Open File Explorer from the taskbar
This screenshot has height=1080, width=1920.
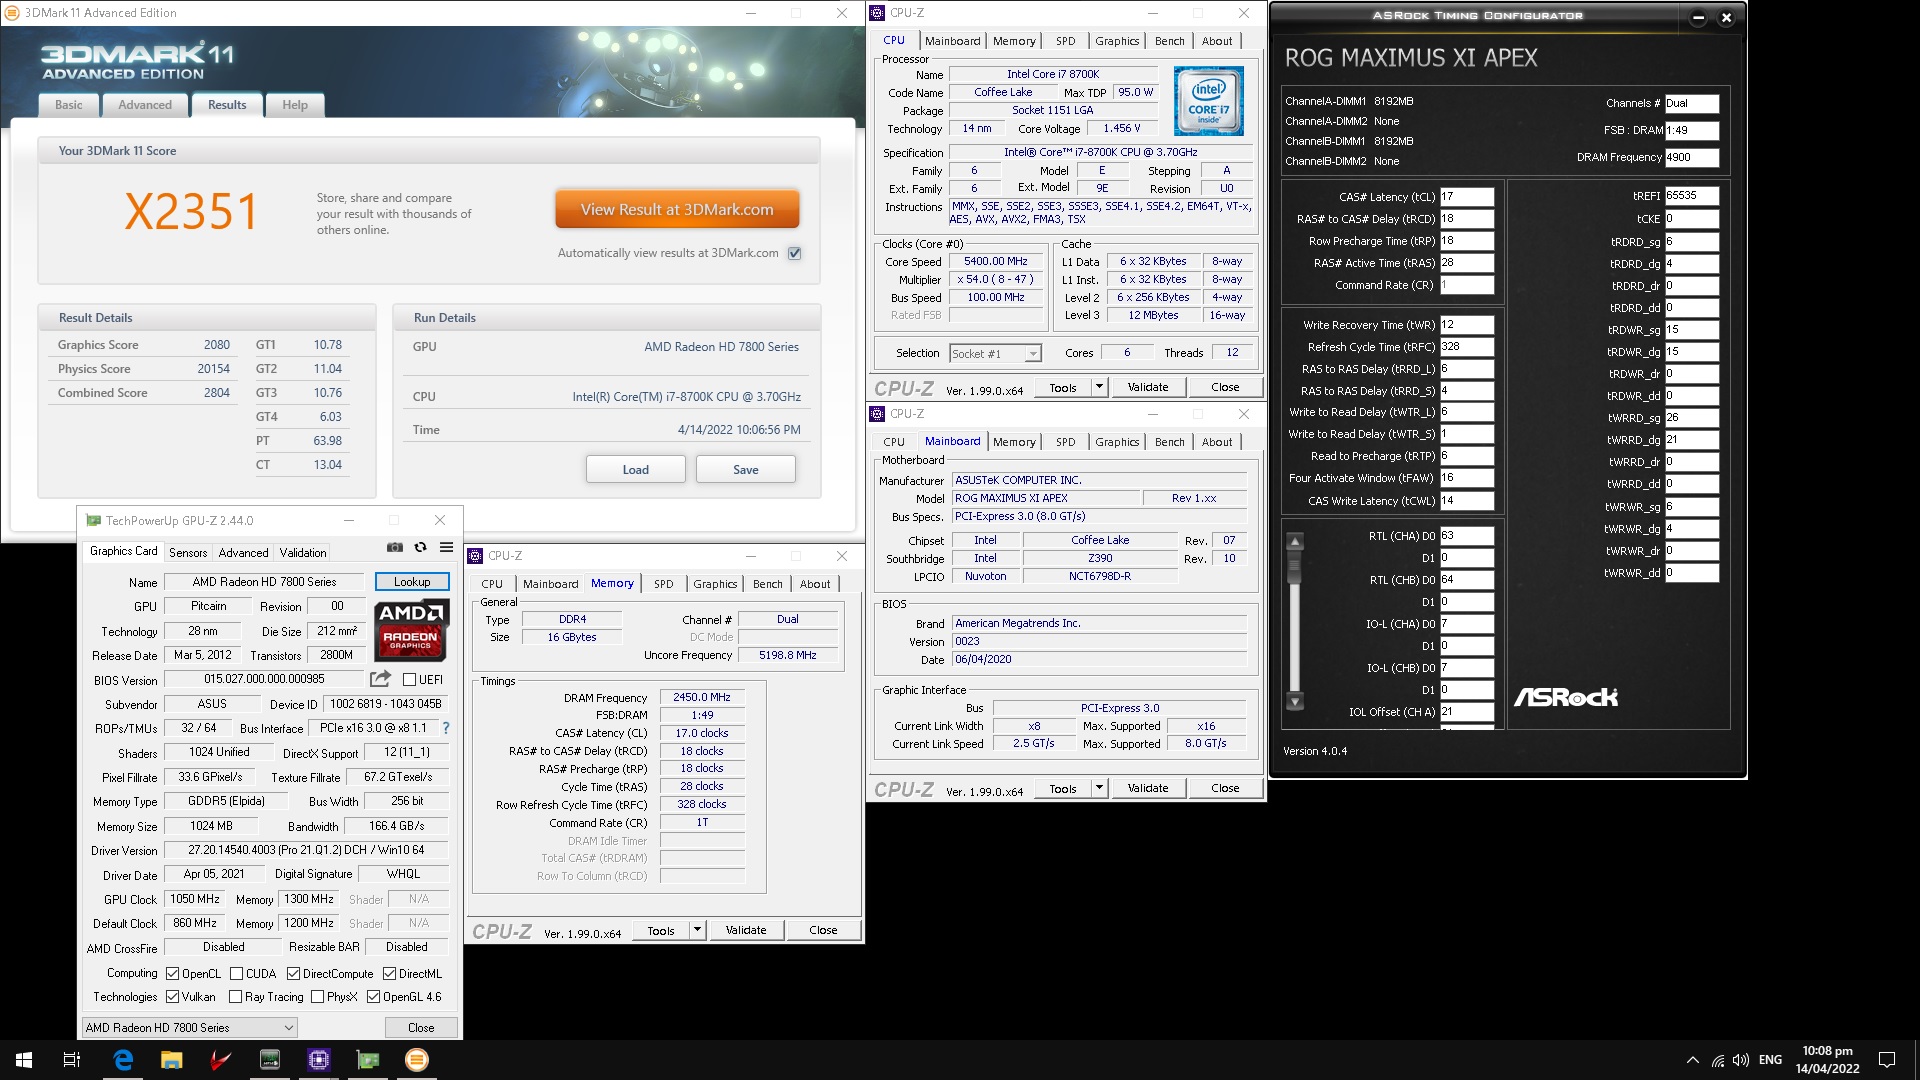(x=172, y=1060)
